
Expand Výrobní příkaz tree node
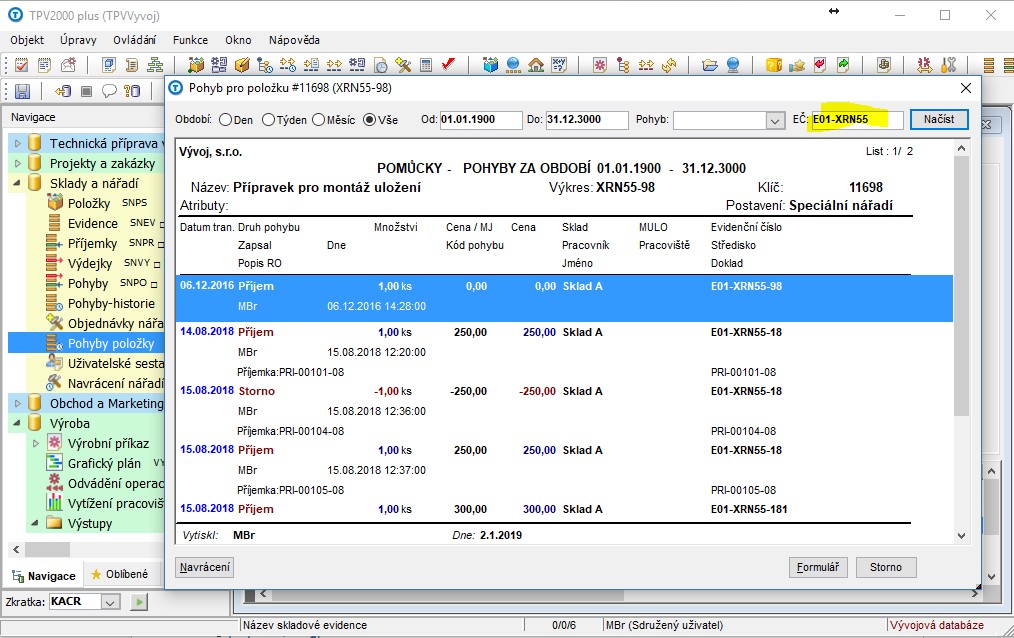point(36,443)
